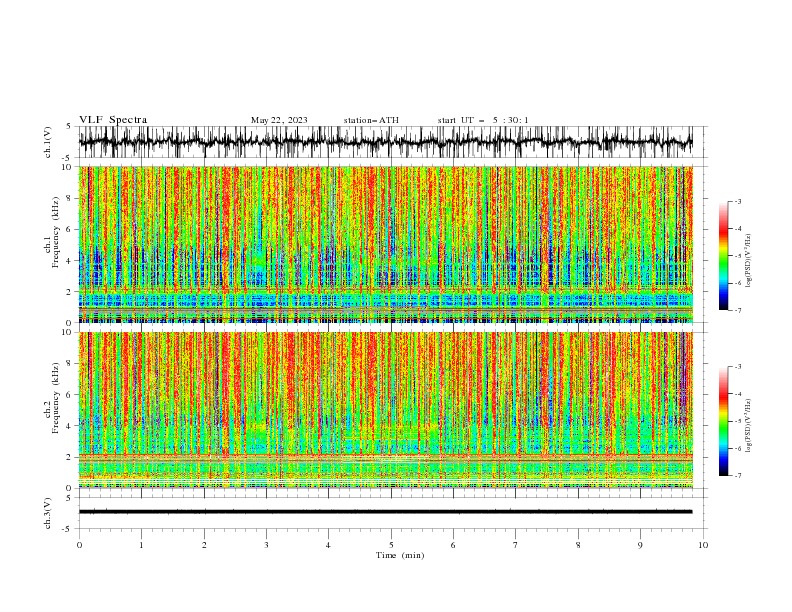The height and width of the screenshot is (612, 792).
Task: Click time axis tick label "5"
Action: [391, 545]
